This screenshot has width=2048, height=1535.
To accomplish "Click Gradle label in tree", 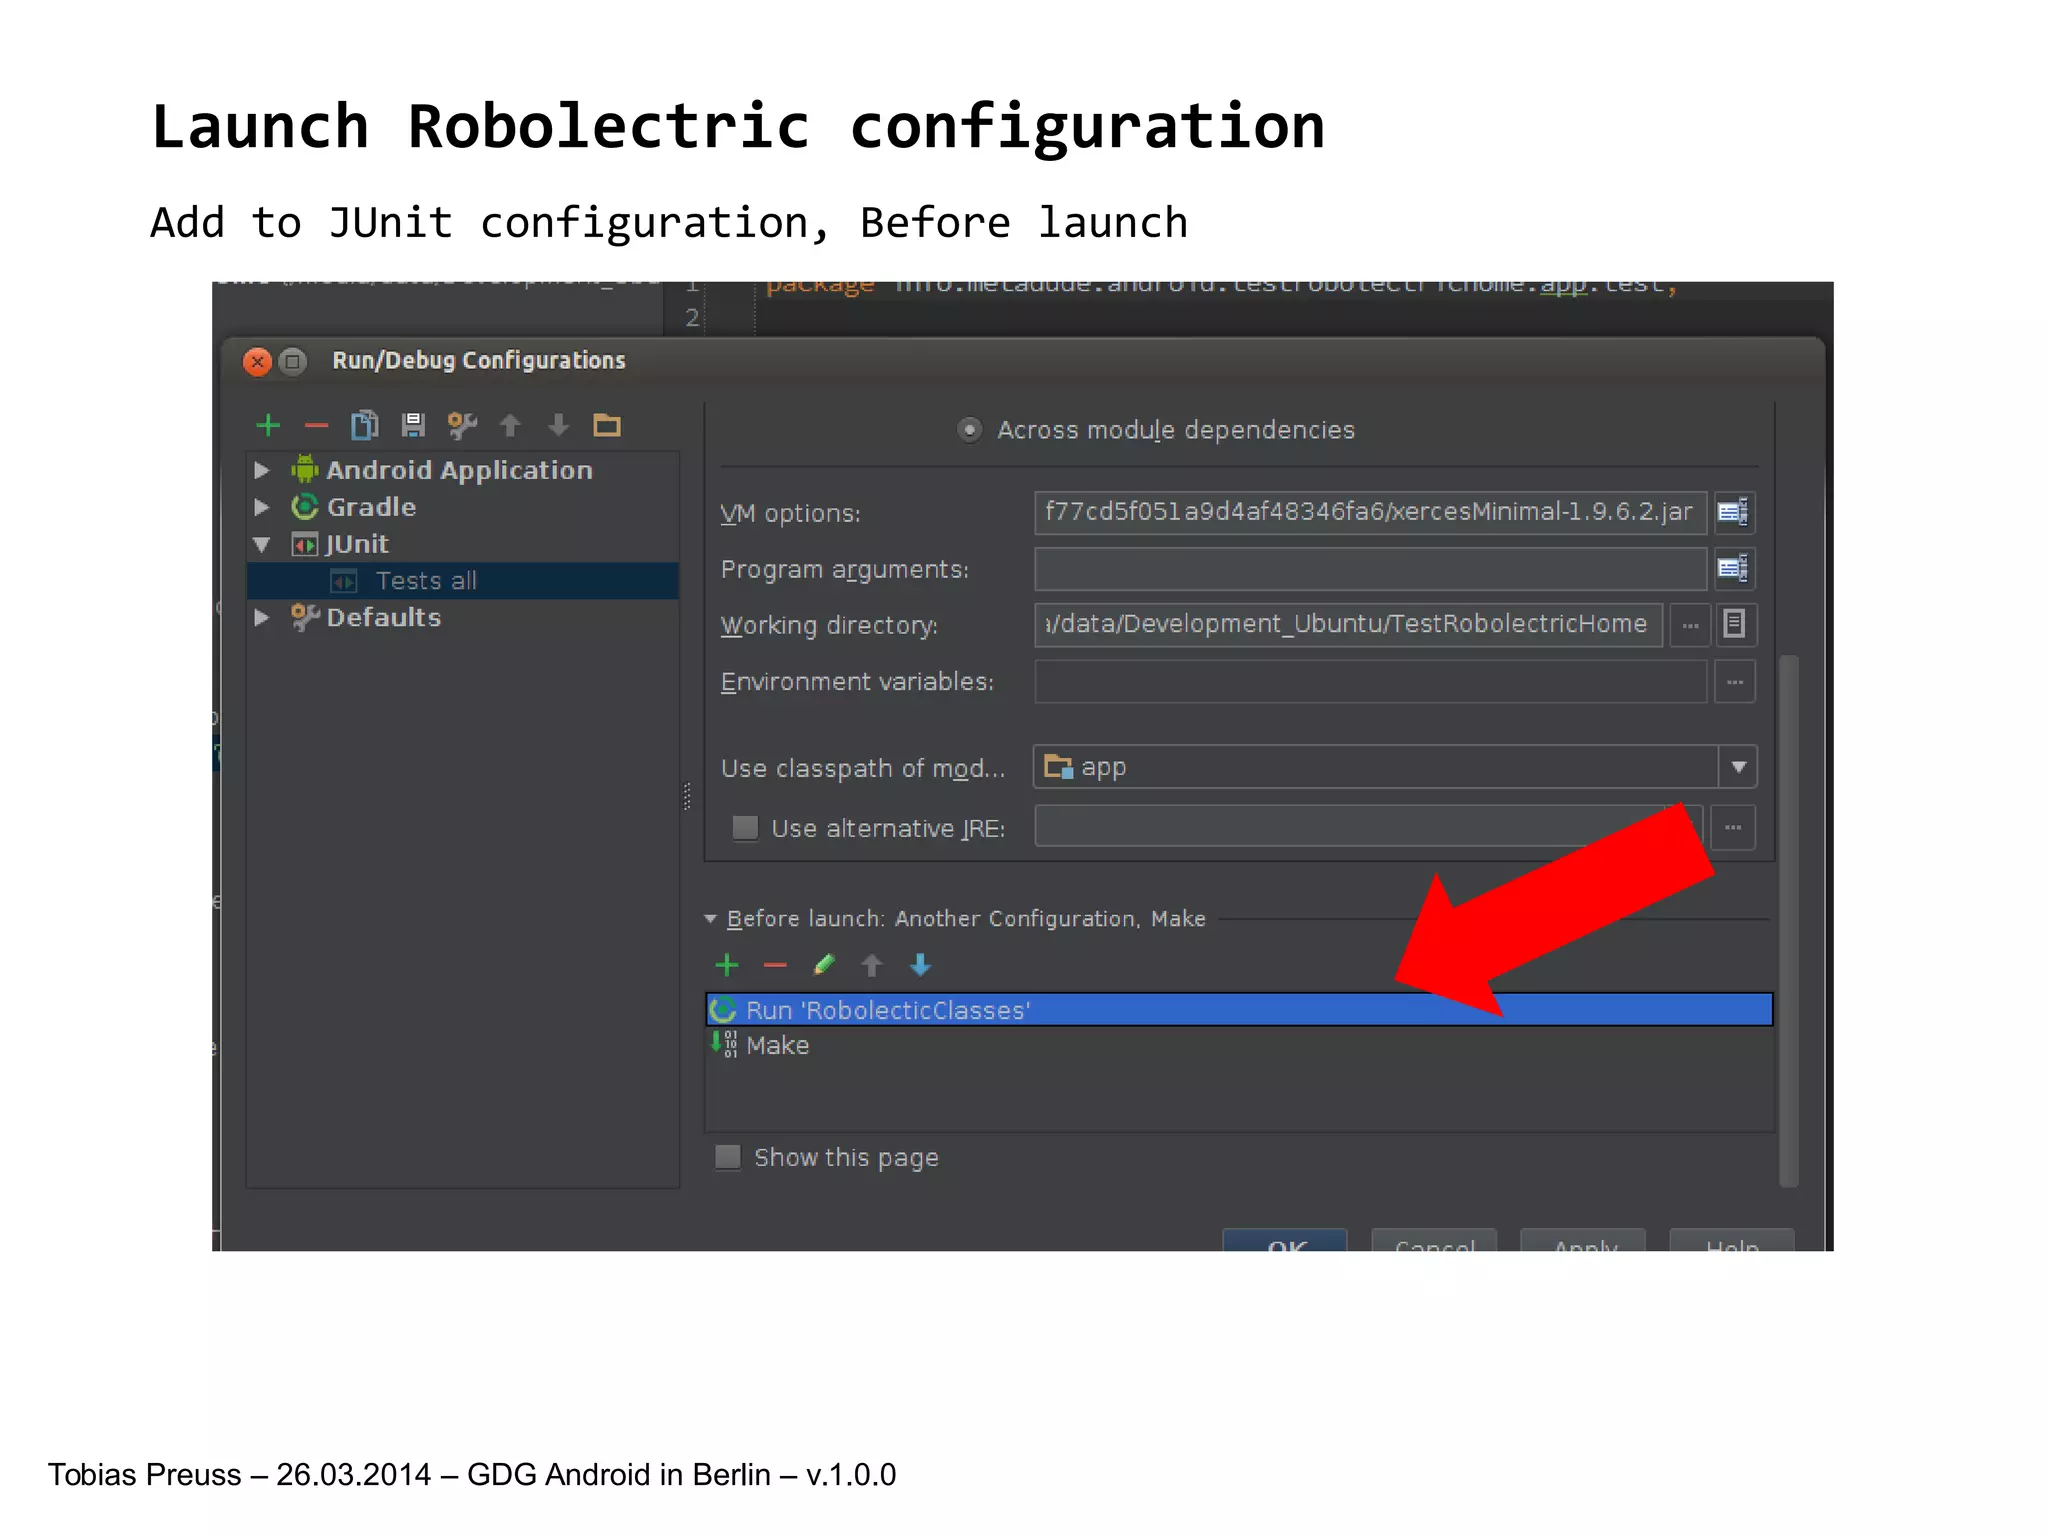I will pos(371,507).
